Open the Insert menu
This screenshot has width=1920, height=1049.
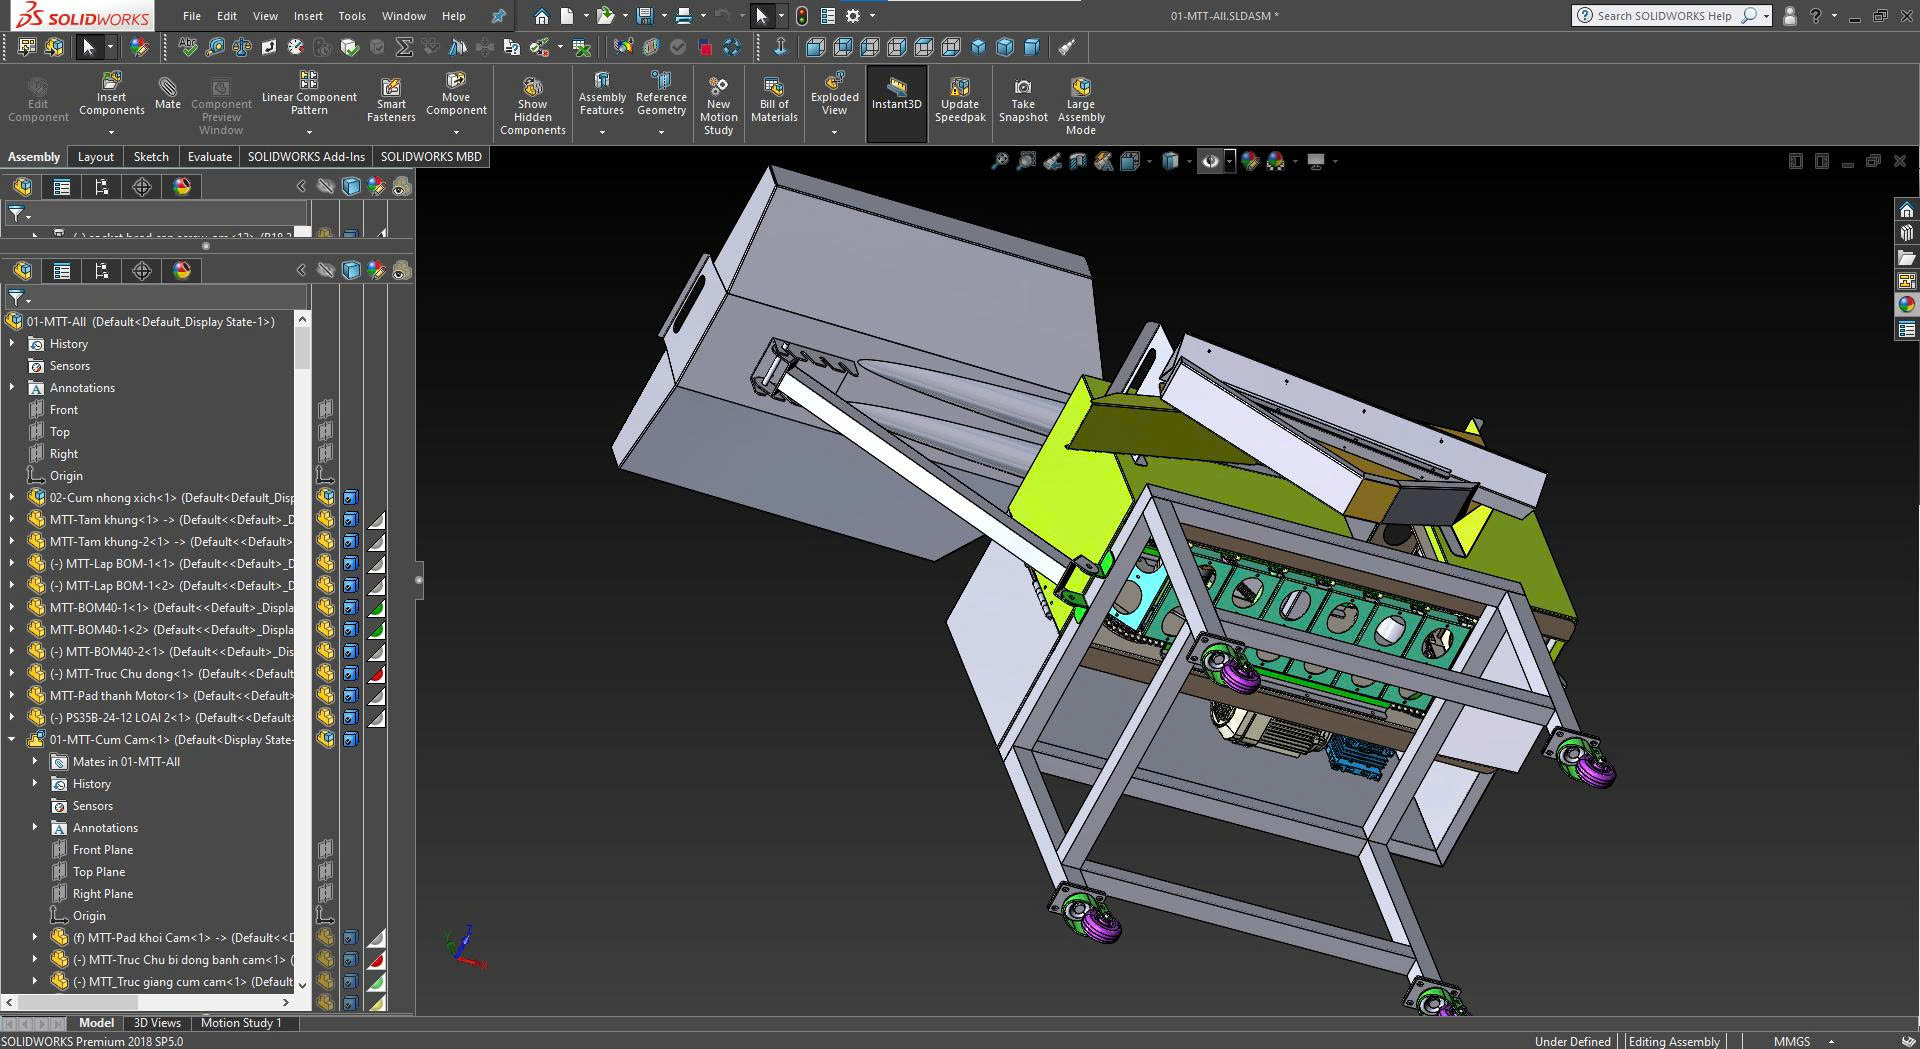click(x=308, y=16)
